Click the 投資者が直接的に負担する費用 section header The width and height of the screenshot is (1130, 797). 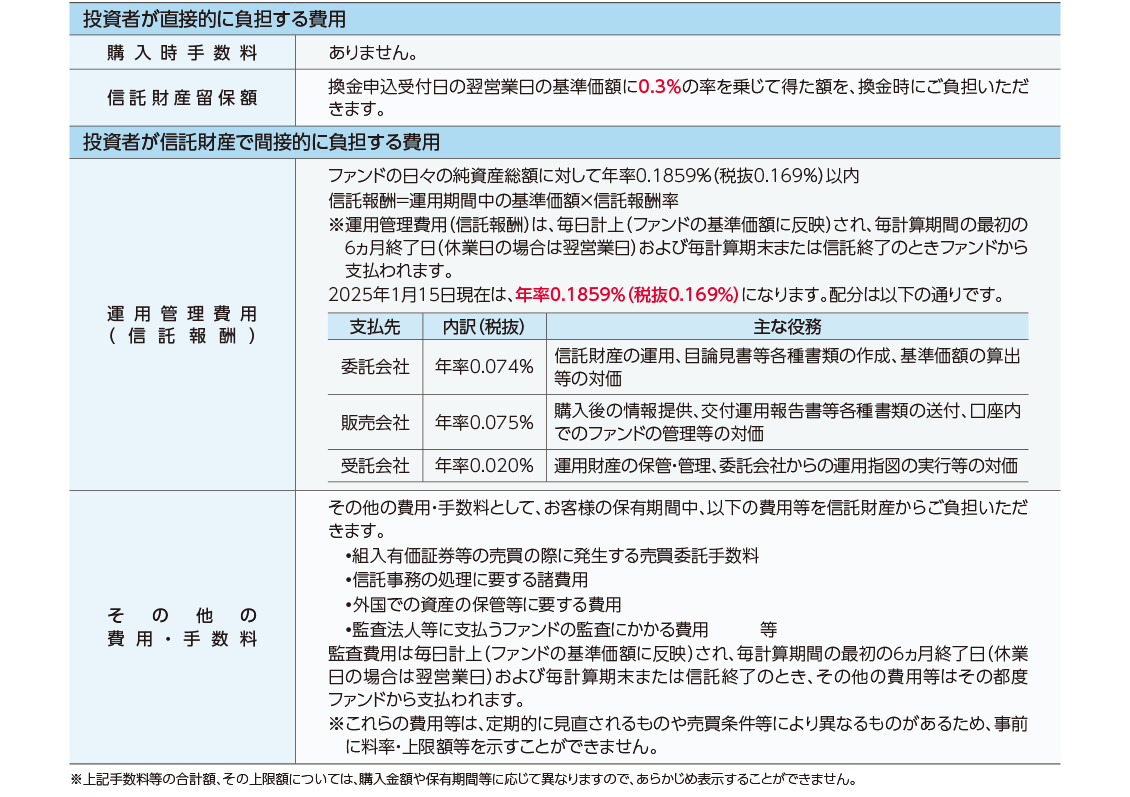(x=214, y=19)
